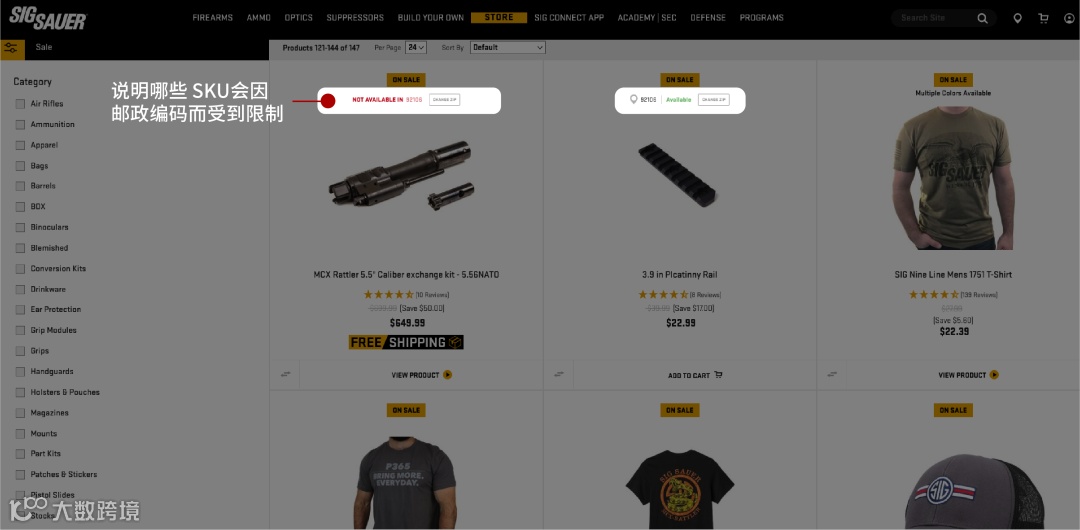Open the Per Page 24 dropdown
The width and height of the screenshot is (1080, 530).
(x=416, y=48)
